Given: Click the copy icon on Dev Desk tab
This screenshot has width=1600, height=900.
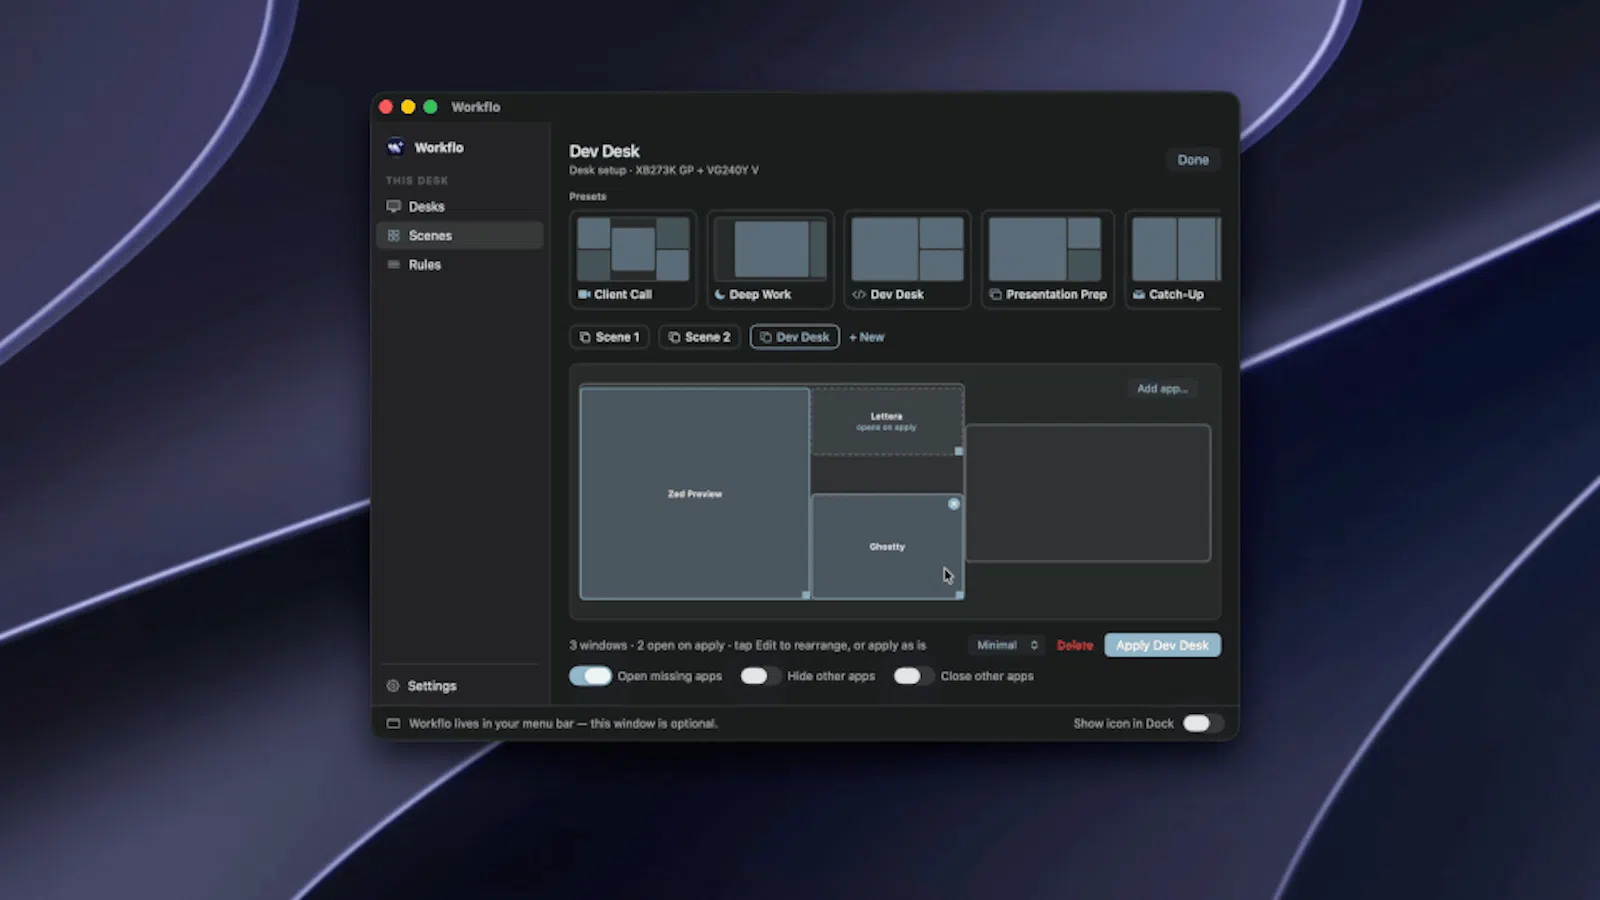Looking at the screenshot, I should tap(766, 337).
